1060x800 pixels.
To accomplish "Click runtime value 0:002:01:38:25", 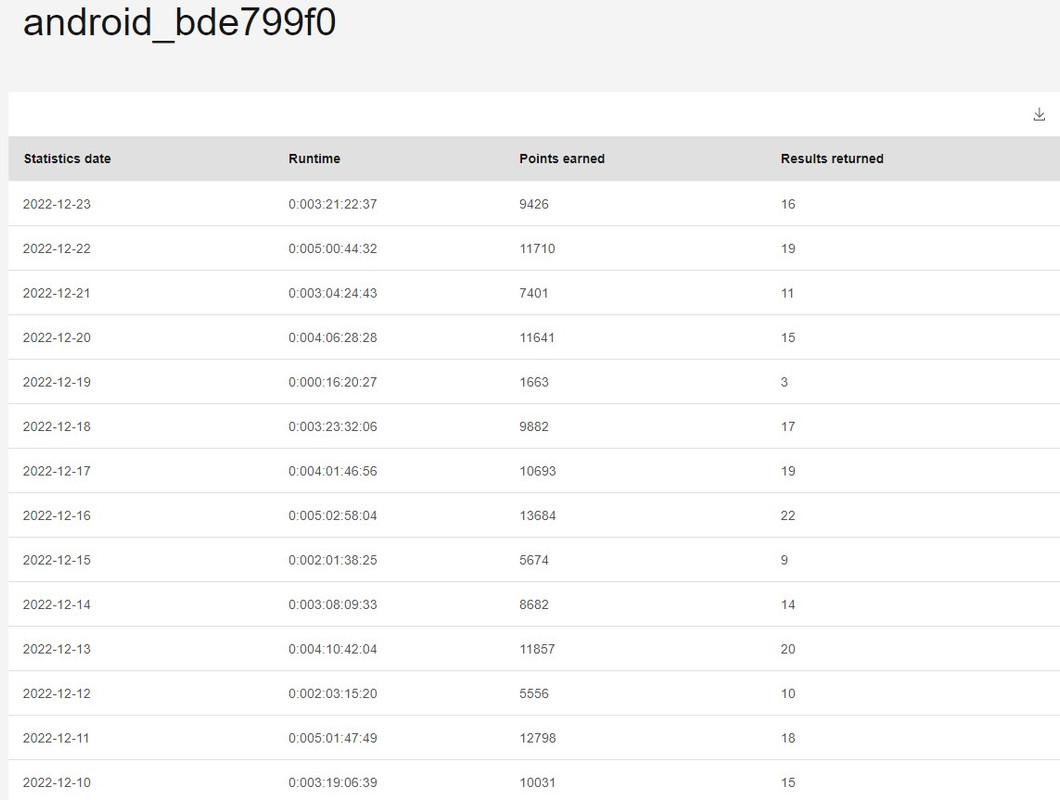I will (x=333, y=560).
